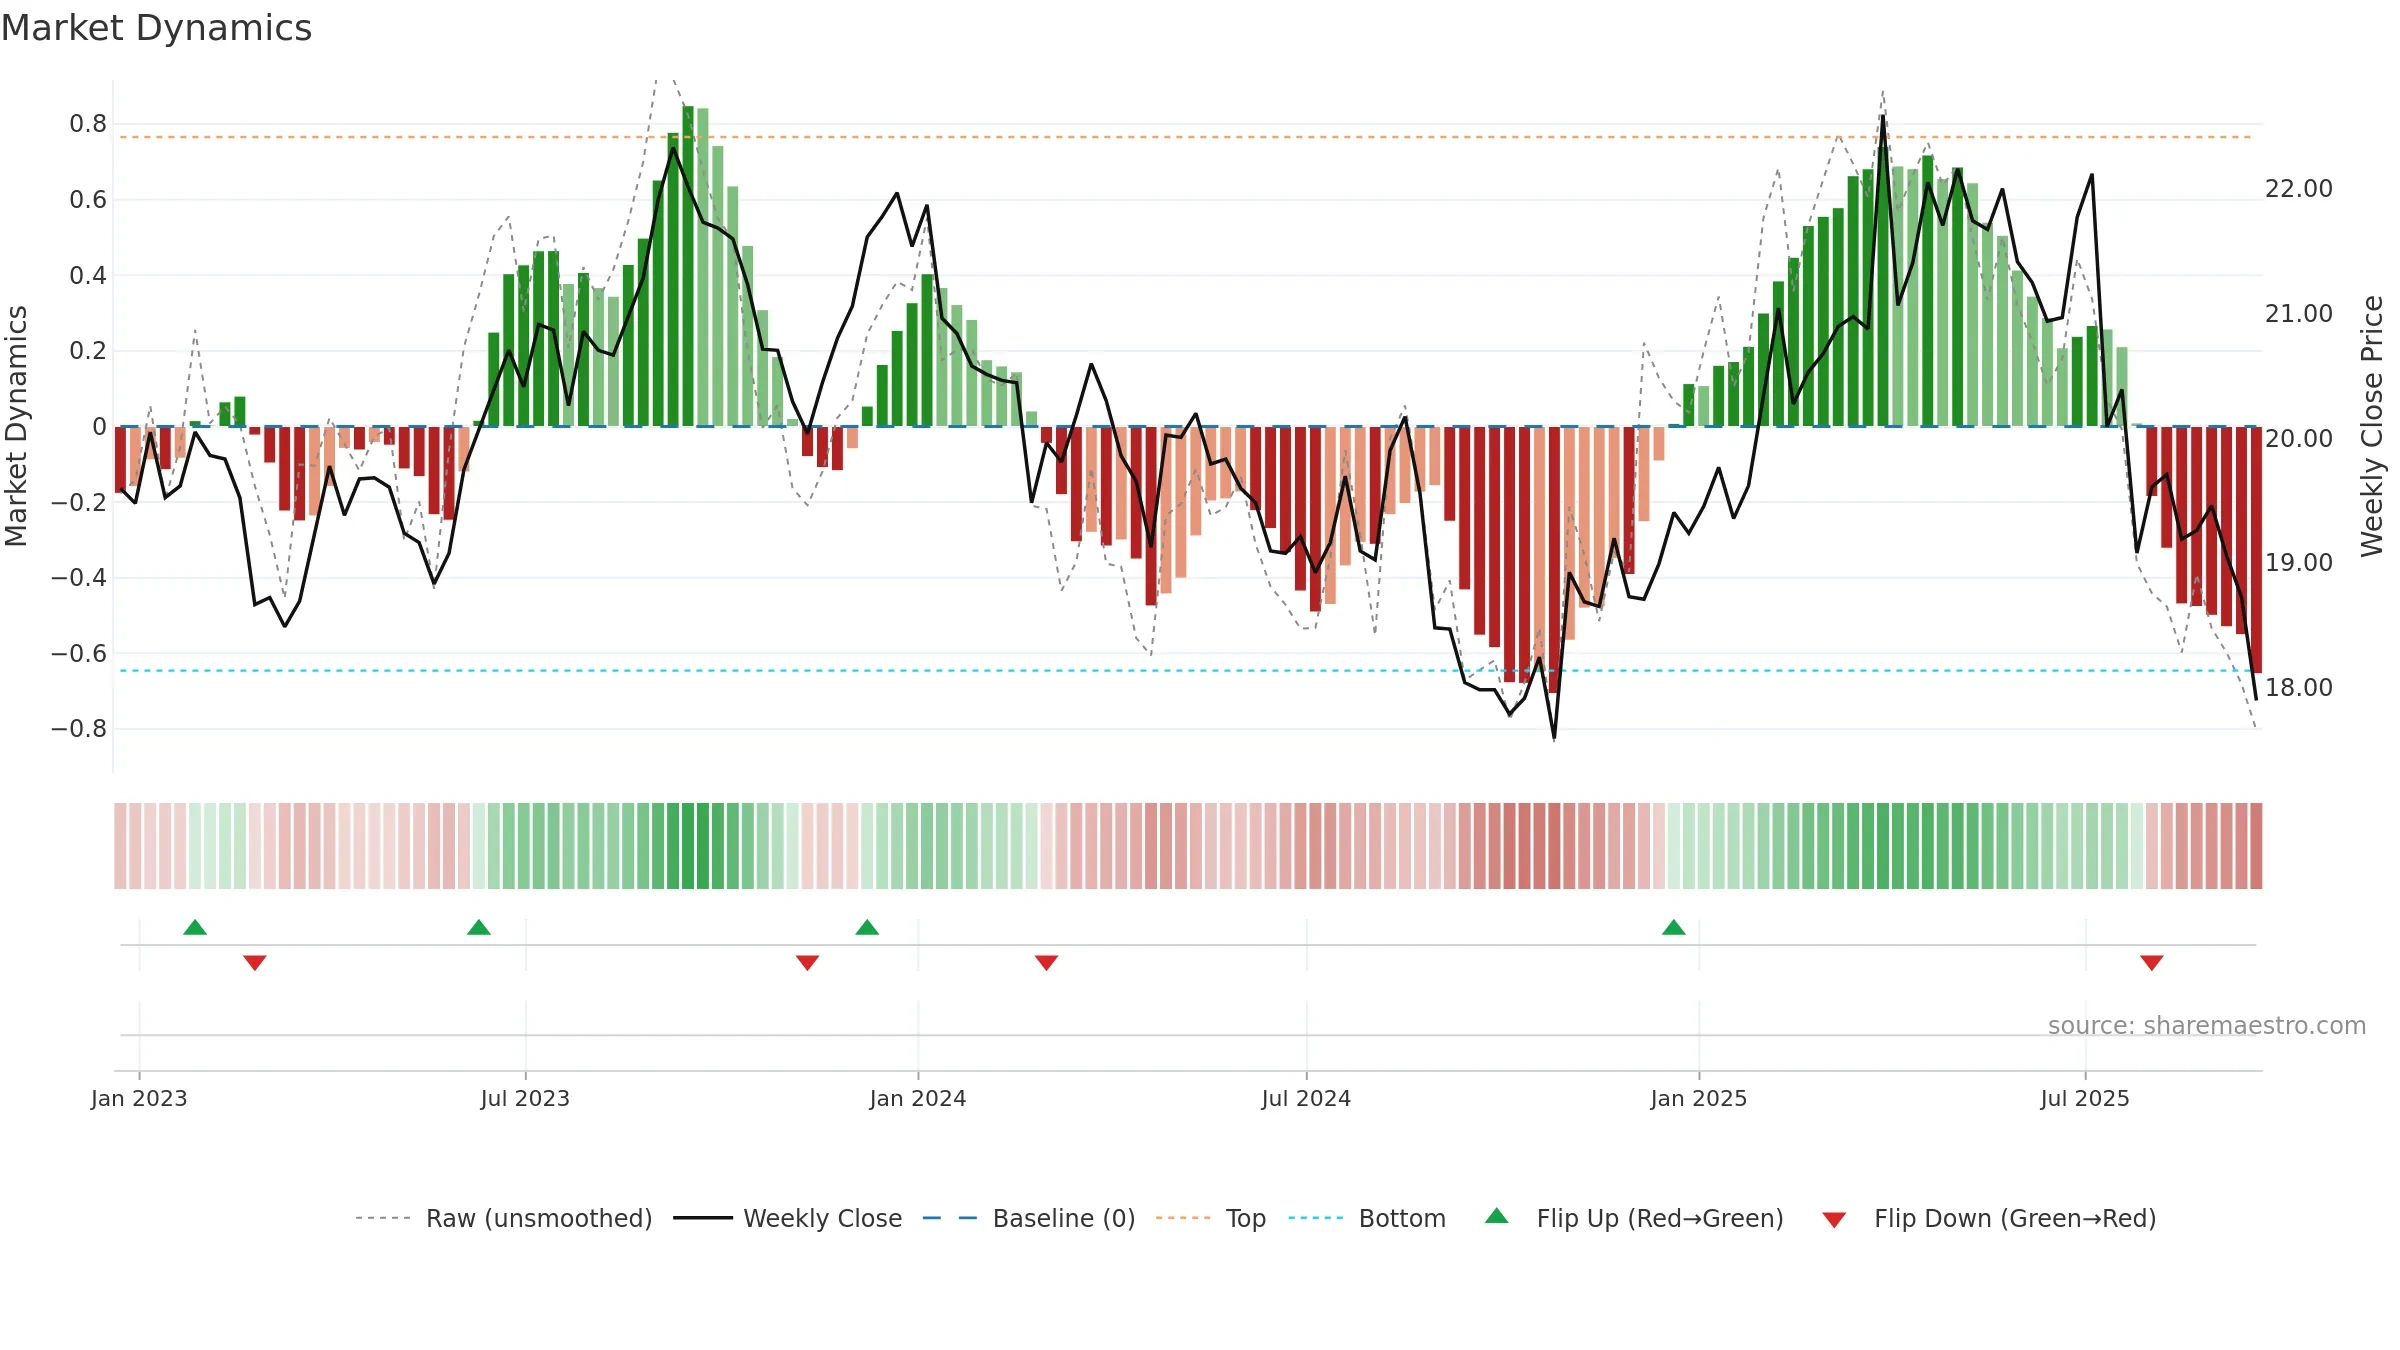Click the Jan 2024 axis label

click(918, 1098)
